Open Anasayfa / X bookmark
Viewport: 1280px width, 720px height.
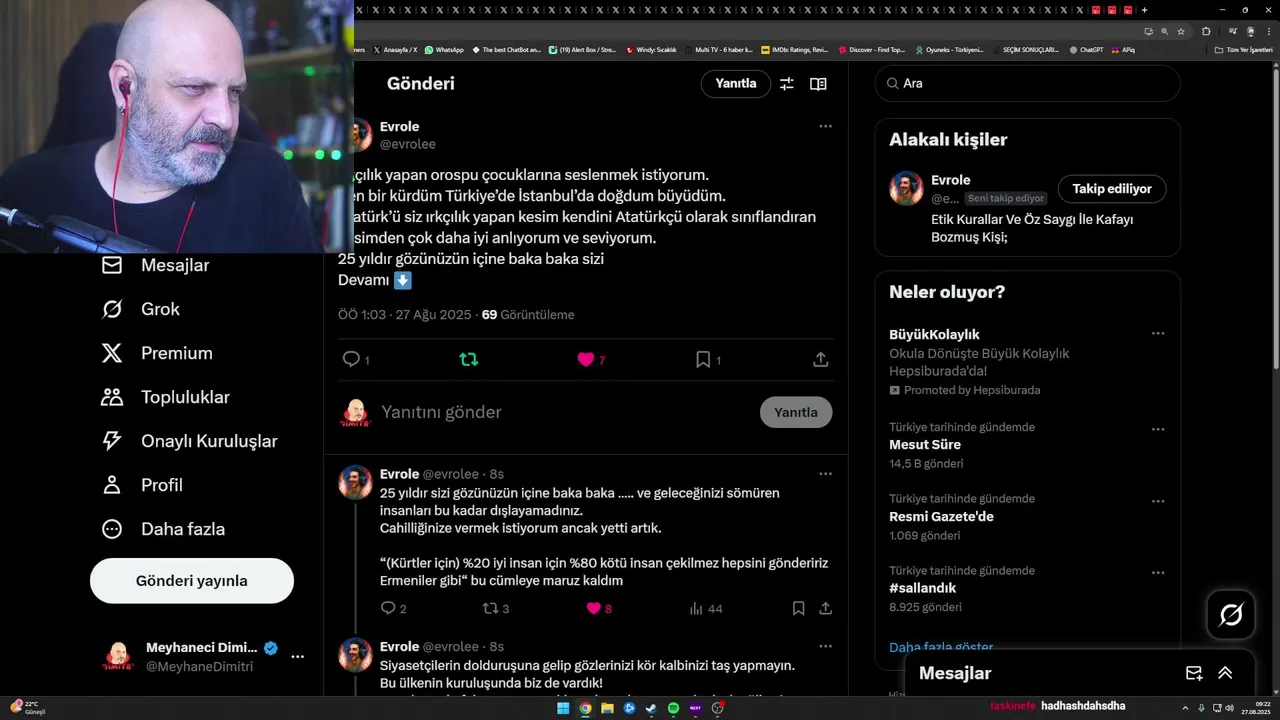point(395,49)
